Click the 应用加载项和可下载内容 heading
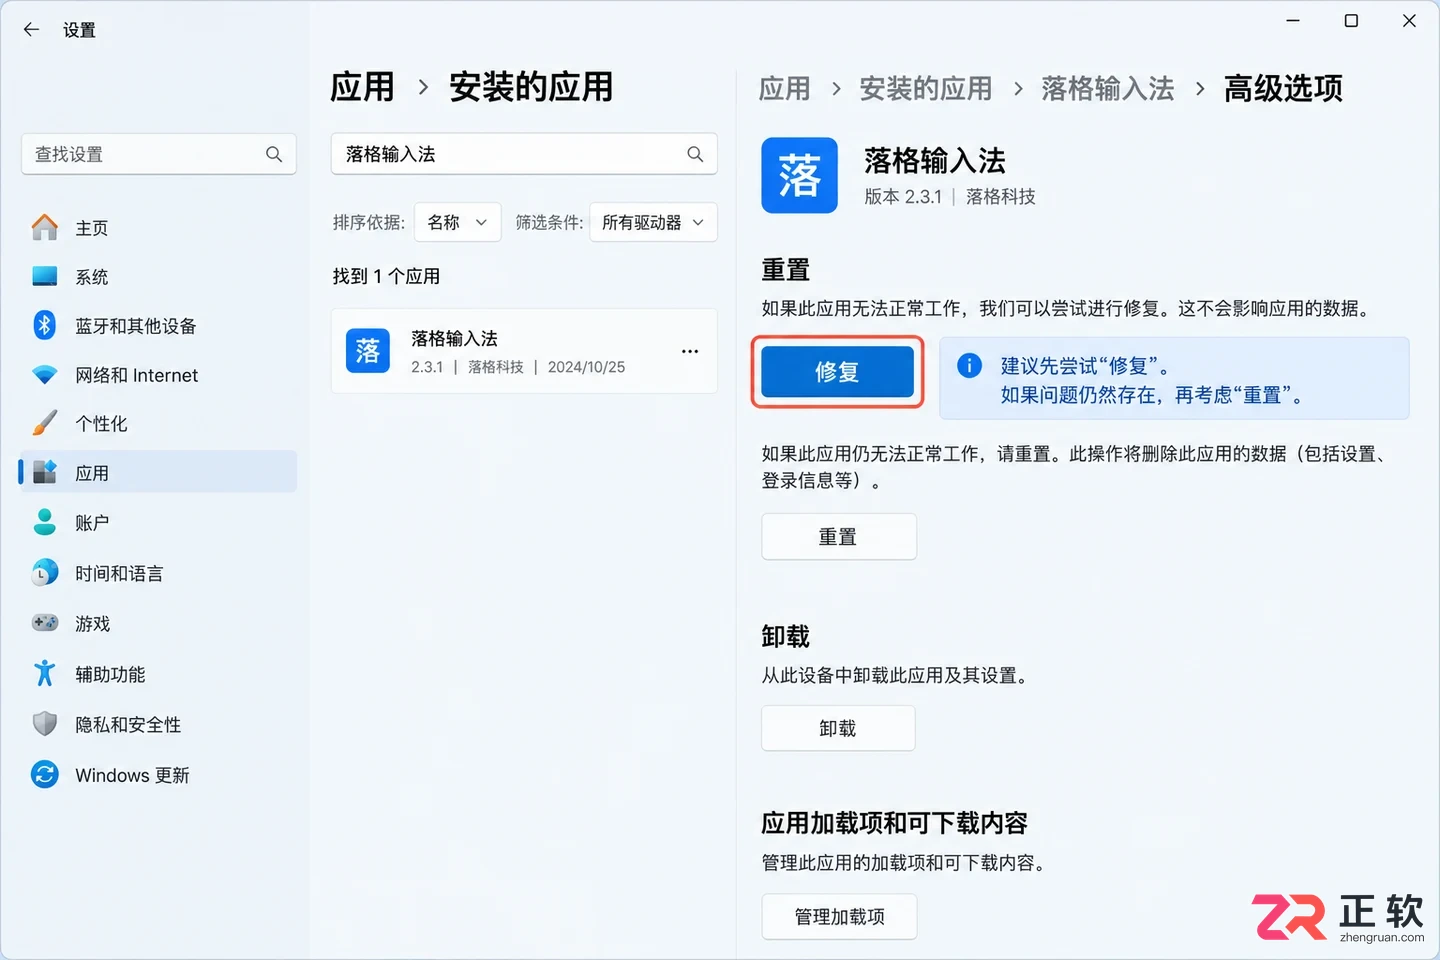Viewport: 1440px width, 960px height. point(894,823)
